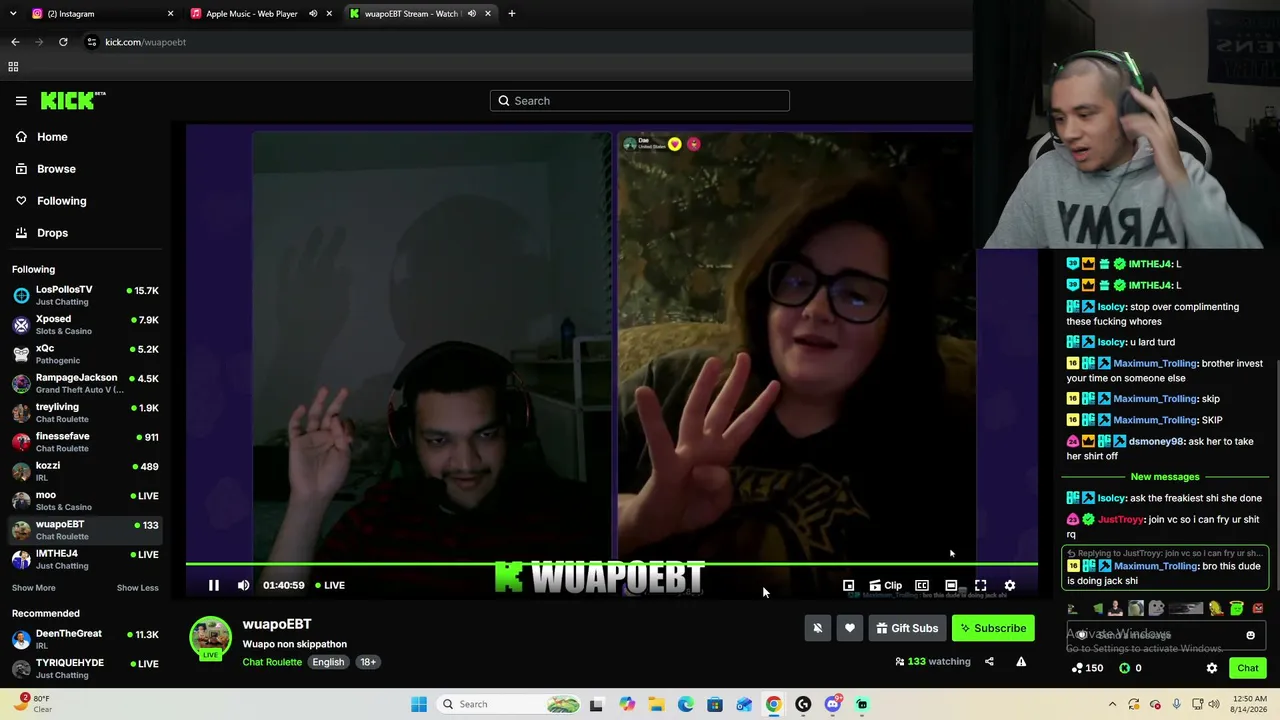The width and height of the screenshot is (1280, 720).
Task: Click the English language tag
Action: (328, 662)
